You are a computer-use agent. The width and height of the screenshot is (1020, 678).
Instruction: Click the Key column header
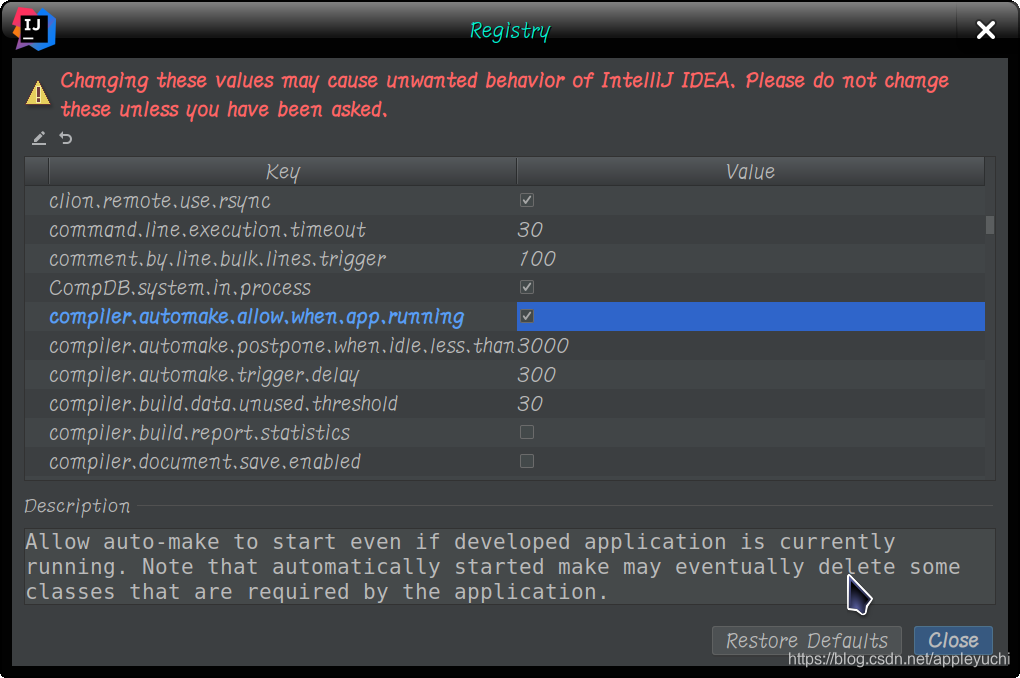(x=283, y=171)
